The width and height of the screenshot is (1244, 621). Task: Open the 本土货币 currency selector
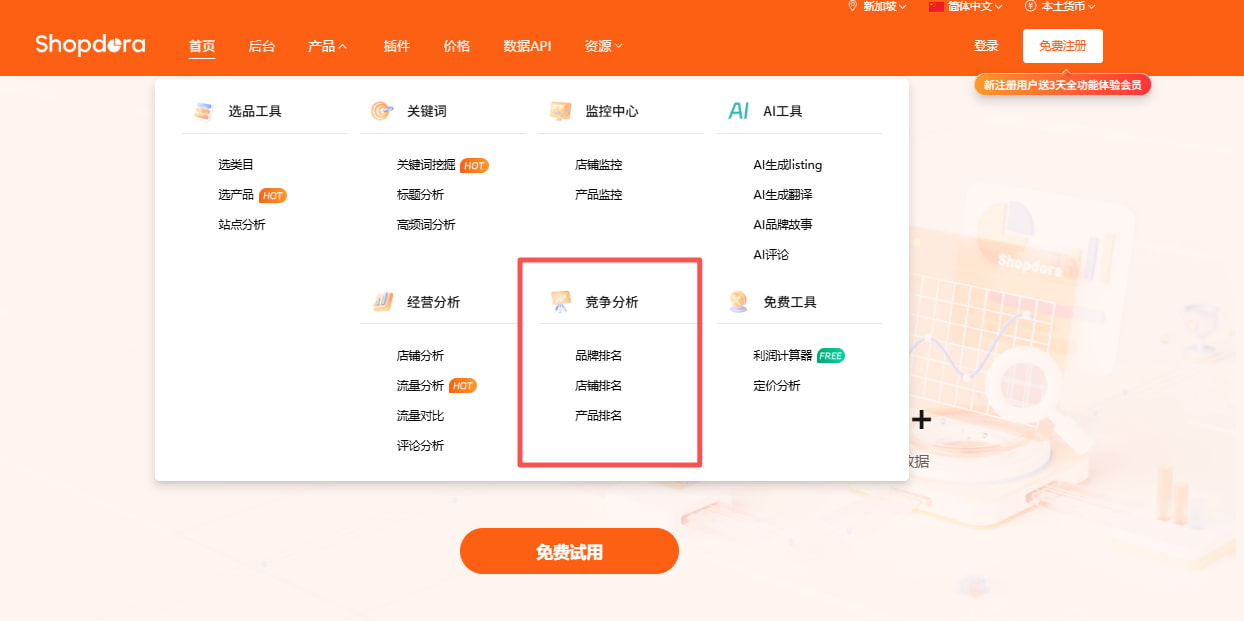pyautogui.click(x=1060, y=6)
